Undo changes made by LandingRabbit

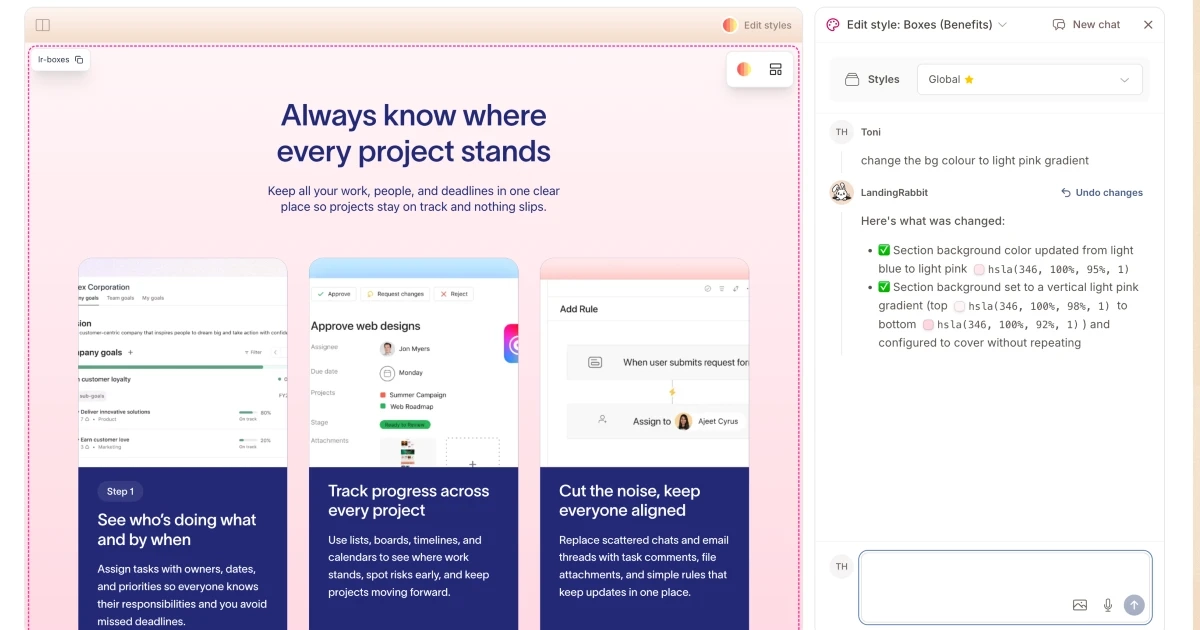tap(1102, 193)
